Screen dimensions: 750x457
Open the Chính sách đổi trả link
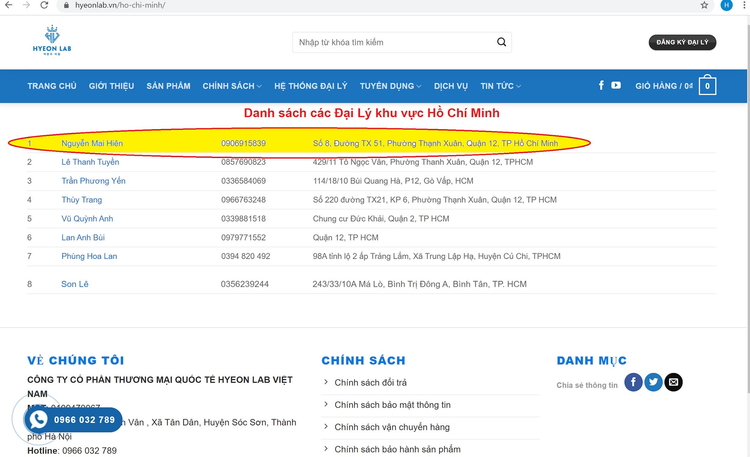click(x=373, y=383)
